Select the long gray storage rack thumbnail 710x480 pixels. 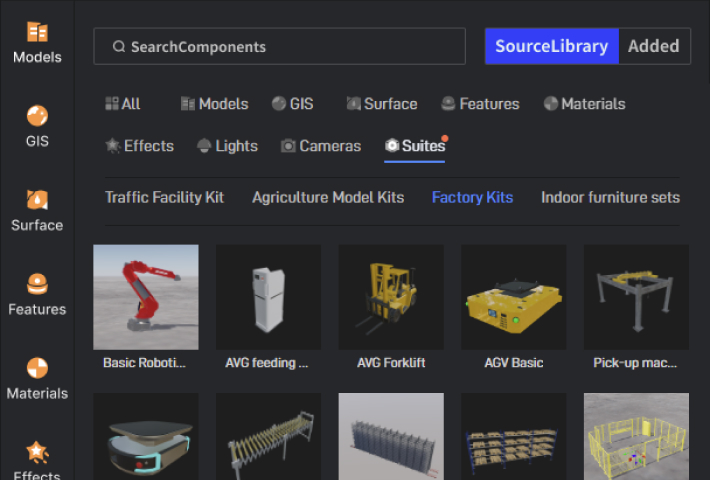pyautogui.click(x=391, y=437)
